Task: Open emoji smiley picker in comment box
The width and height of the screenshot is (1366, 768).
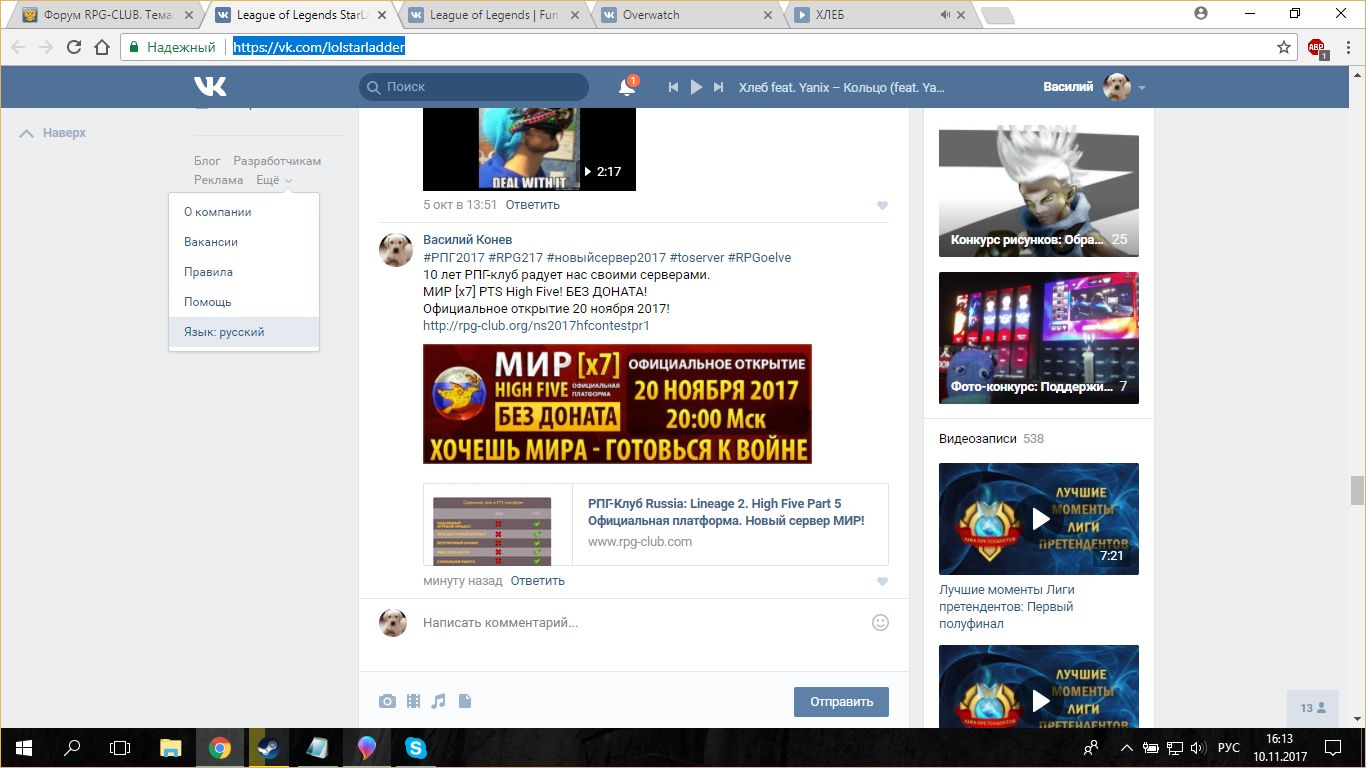Action: [880, 622]
